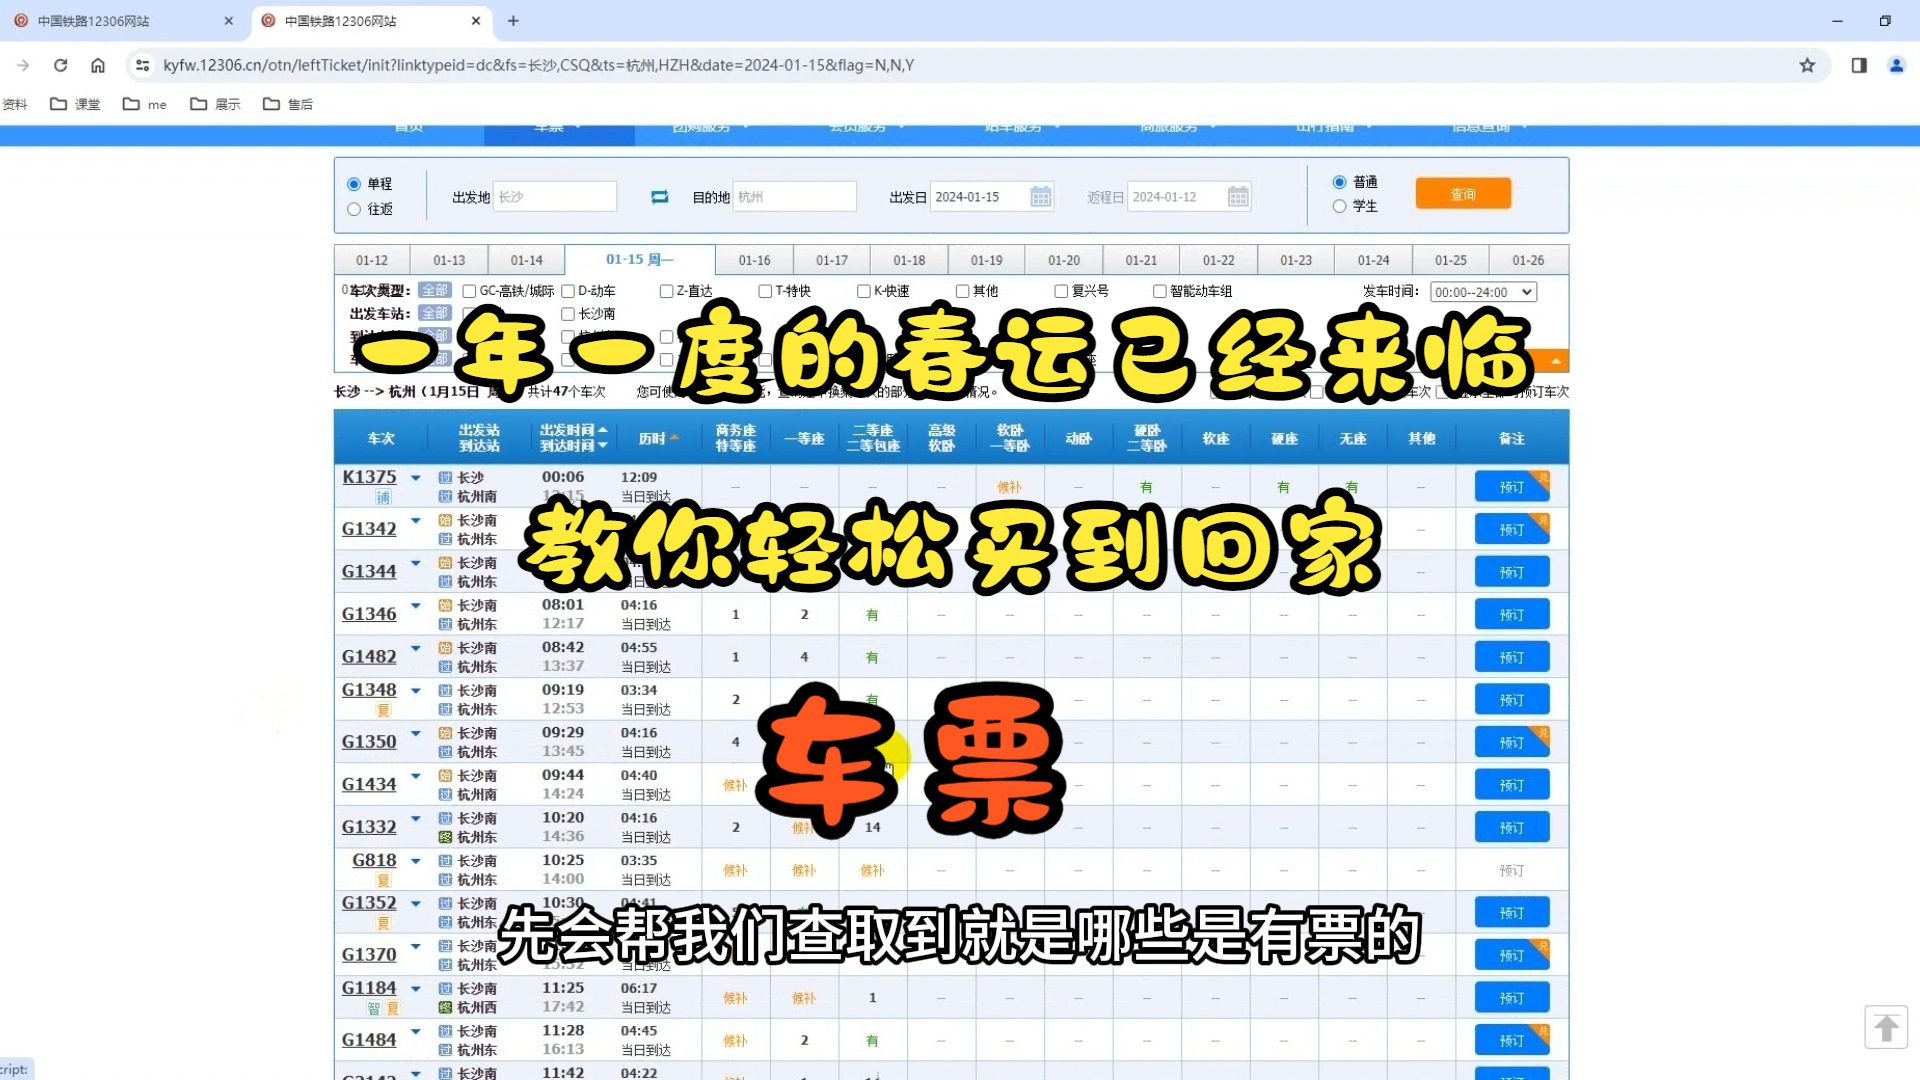Go forward with the browser arrow icon

tap(23, 65)
